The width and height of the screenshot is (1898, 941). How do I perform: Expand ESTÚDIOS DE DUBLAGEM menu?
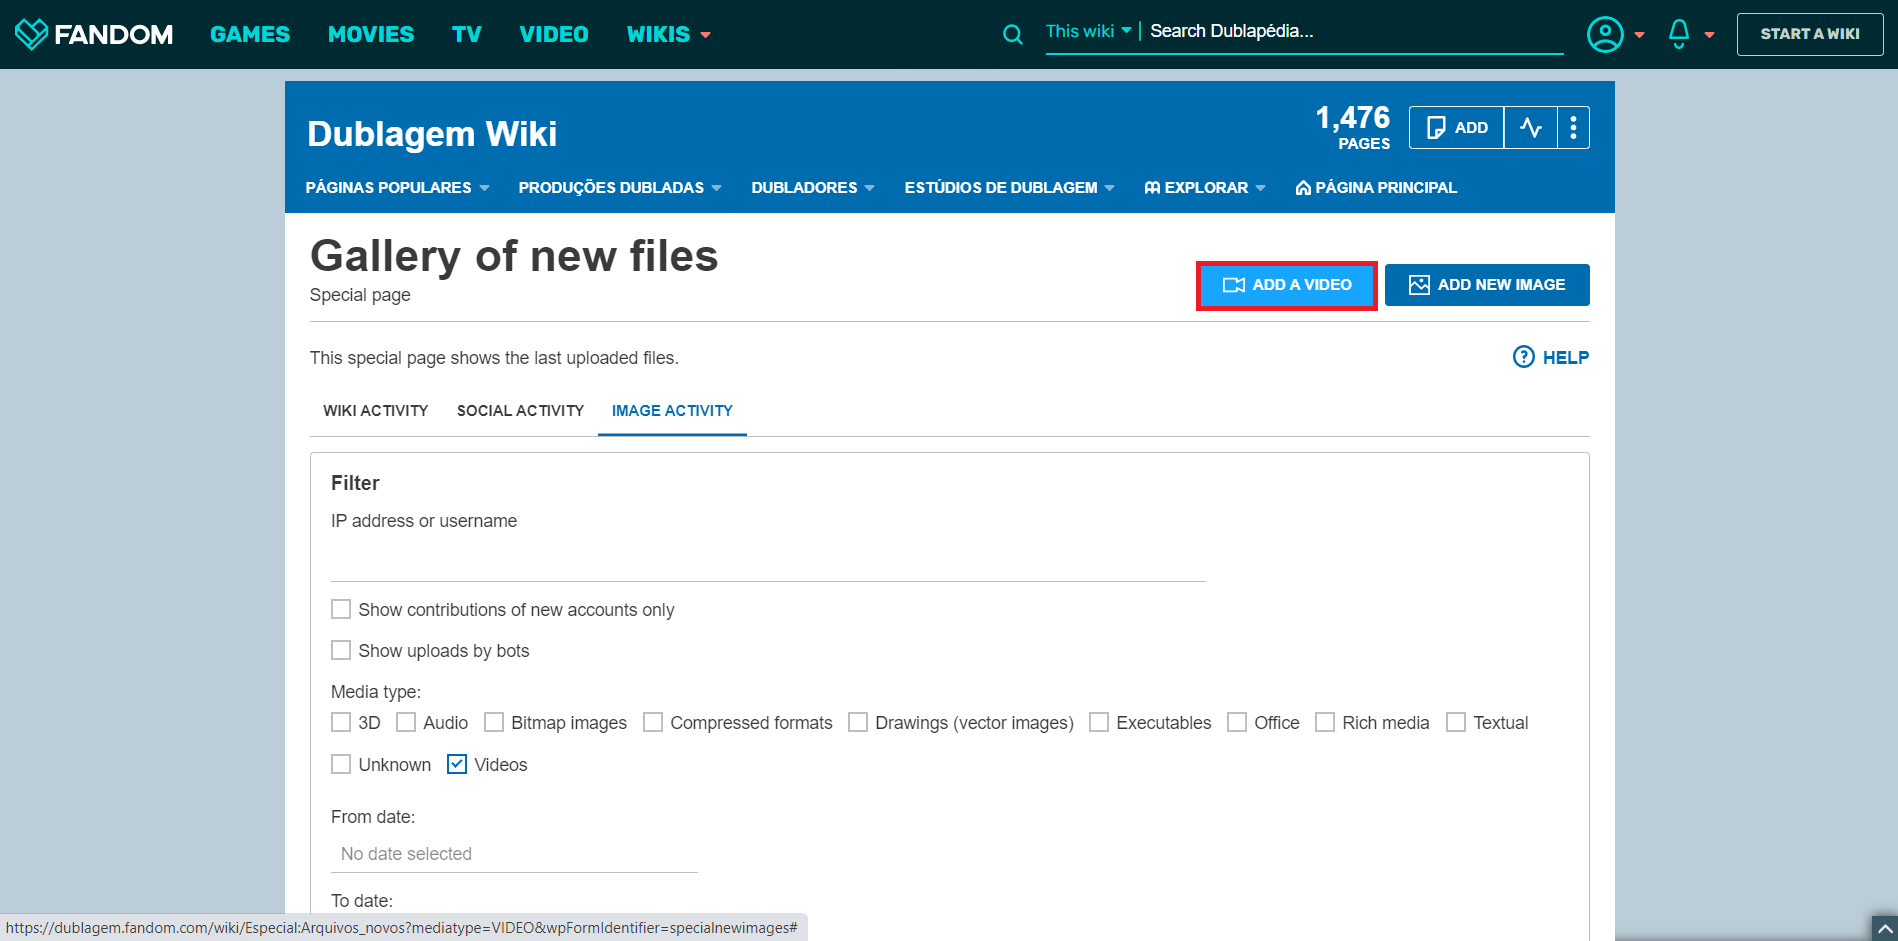point(1009,187)
